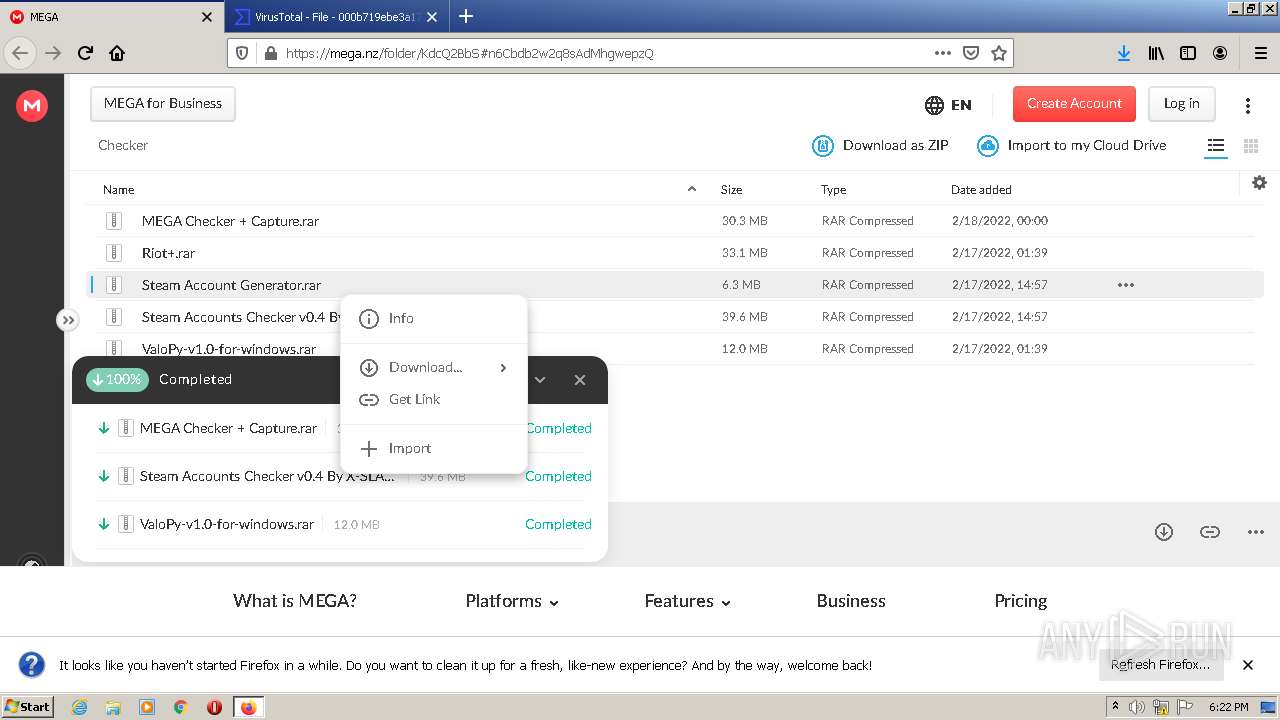Open Internet Explorer from the taskbar
Image resolution: width=1280 pixels, height=720 pixels.
click(x=79, y=707)
